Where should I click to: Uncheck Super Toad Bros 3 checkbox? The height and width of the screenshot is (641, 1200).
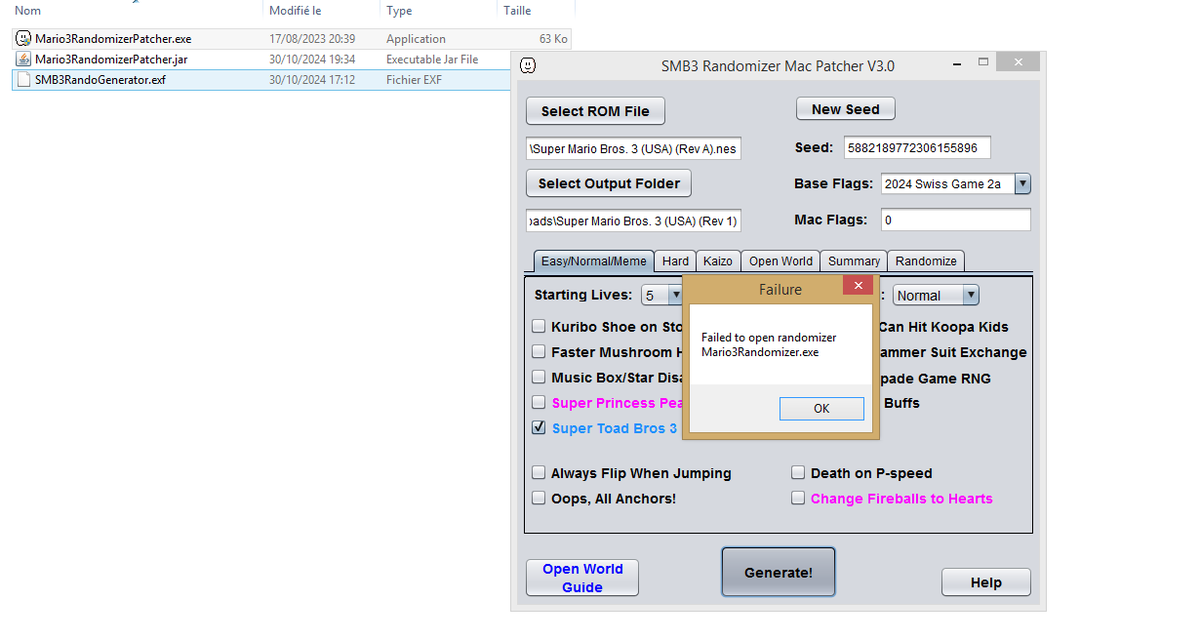pos(539,428)
